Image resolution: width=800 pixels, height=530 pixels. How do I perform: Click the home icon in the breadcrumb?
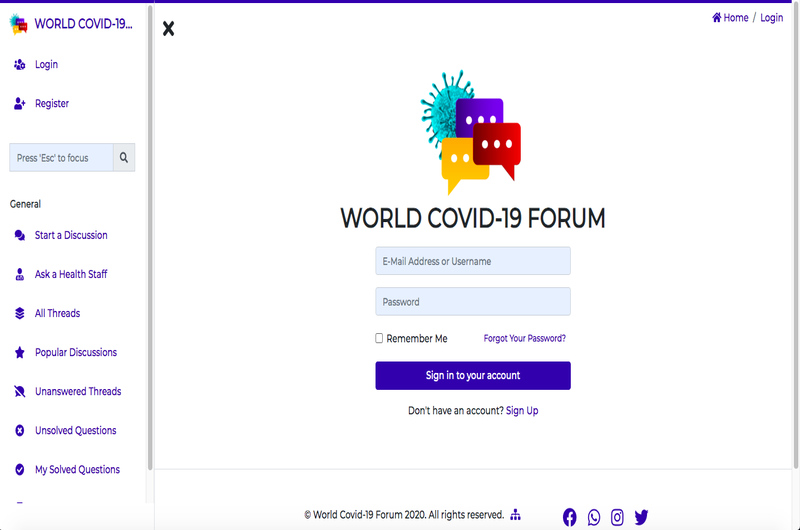tap(717, 18)
